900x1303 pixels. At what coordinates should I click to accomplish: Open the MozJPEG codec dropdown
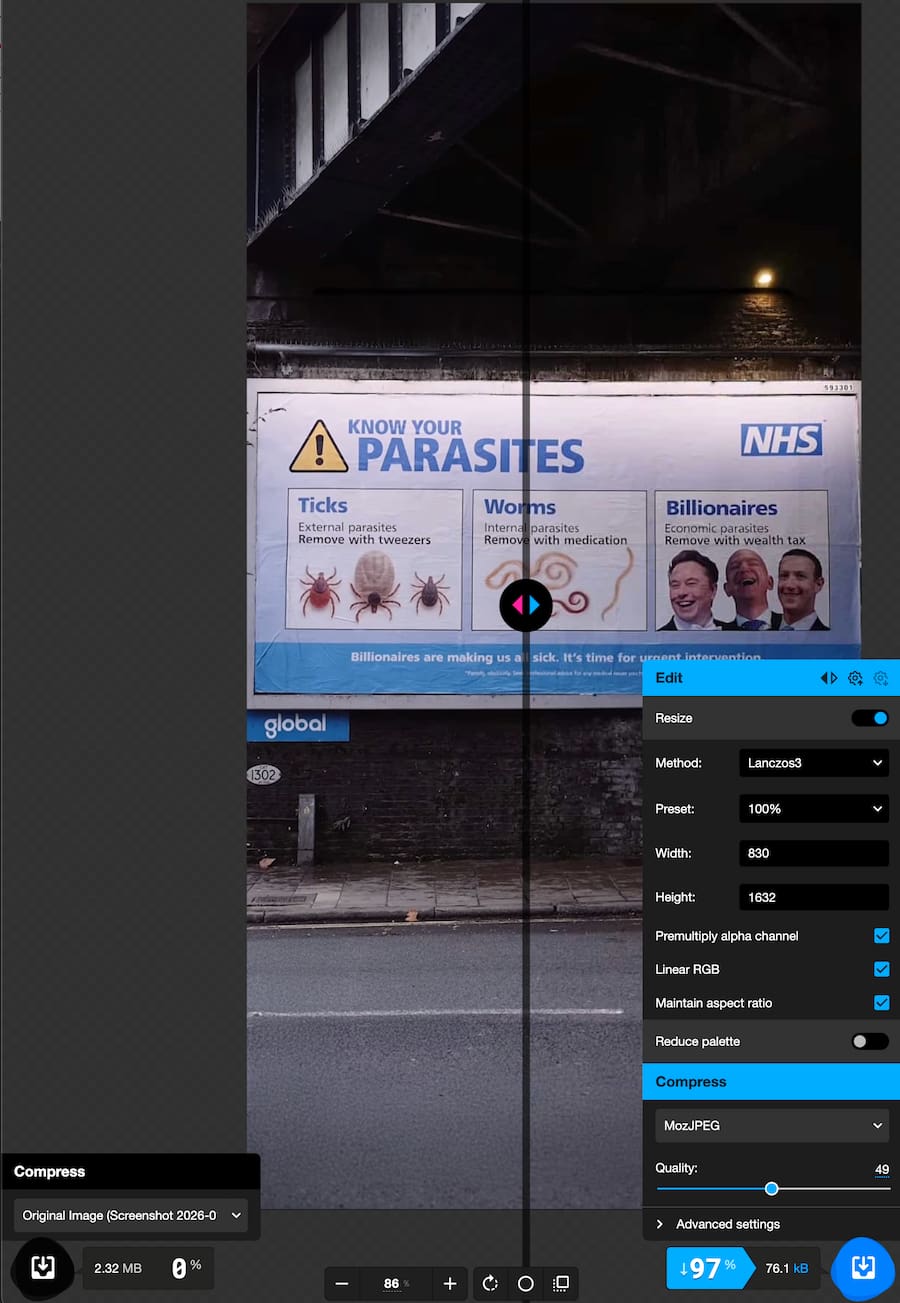point(771,1125)
